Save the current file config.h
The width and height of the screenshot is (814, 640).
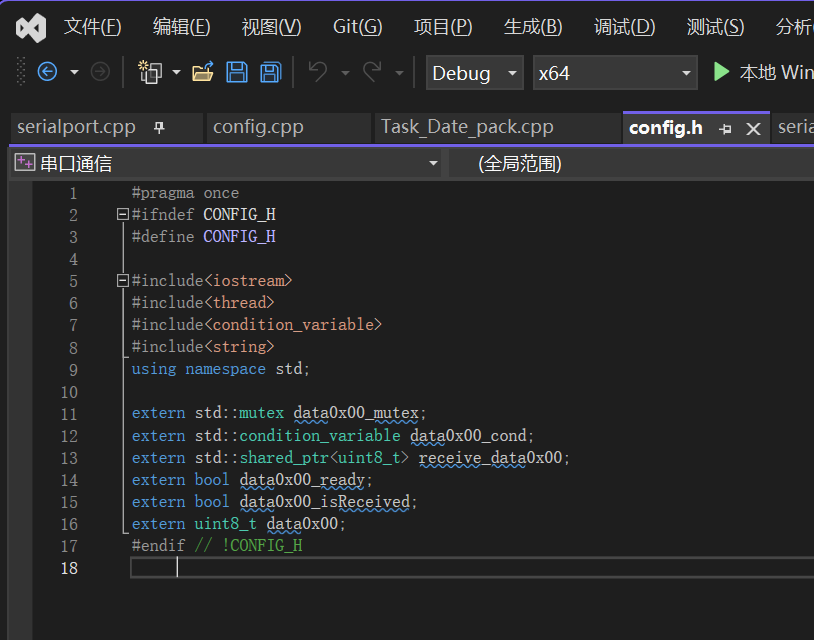tap(237, 72)
